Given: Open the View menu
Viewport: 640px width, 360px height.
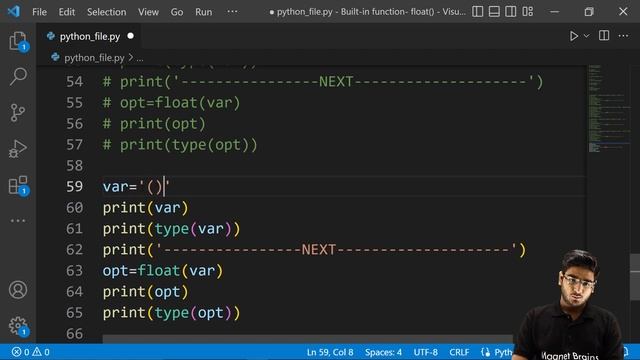Looking at the screenshot, I should (x=148, y=12).
